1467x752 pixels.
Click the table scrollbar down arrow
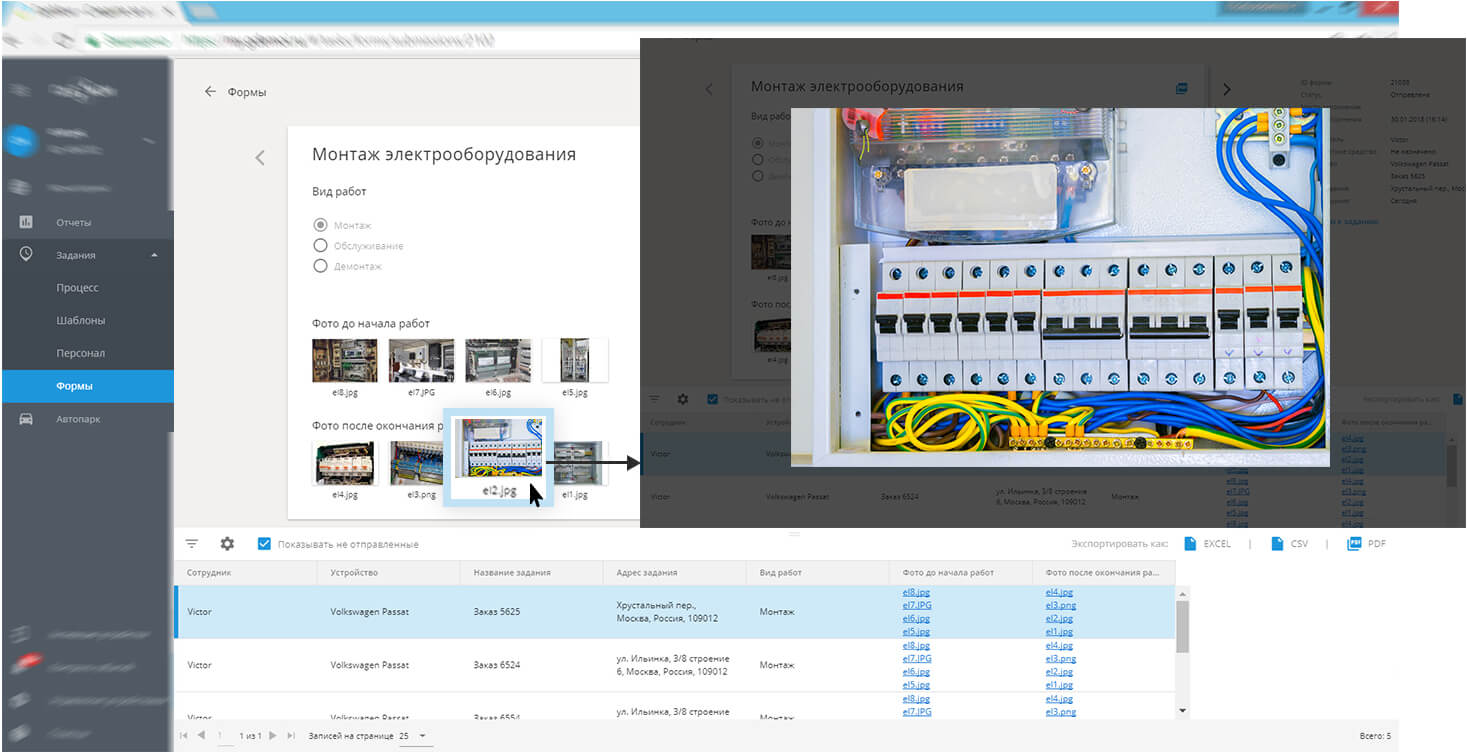[x=1183, y=711]
